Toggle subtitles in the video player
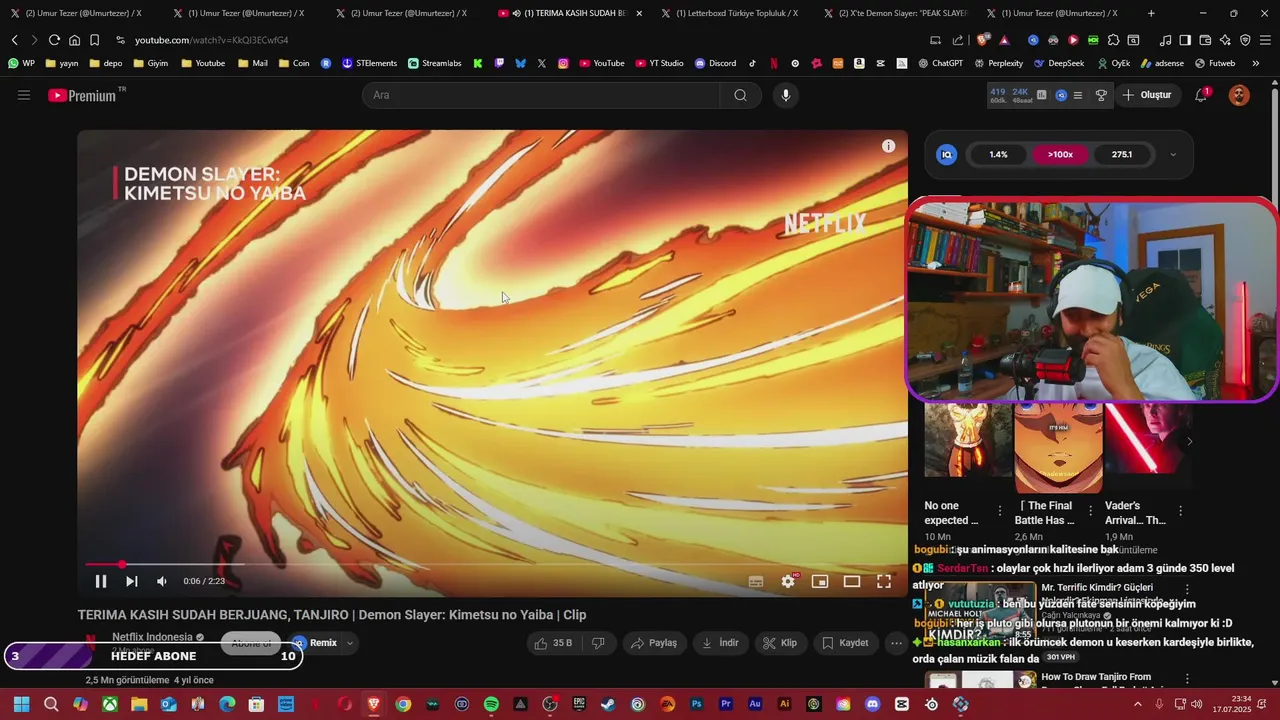 coord(756,581)
